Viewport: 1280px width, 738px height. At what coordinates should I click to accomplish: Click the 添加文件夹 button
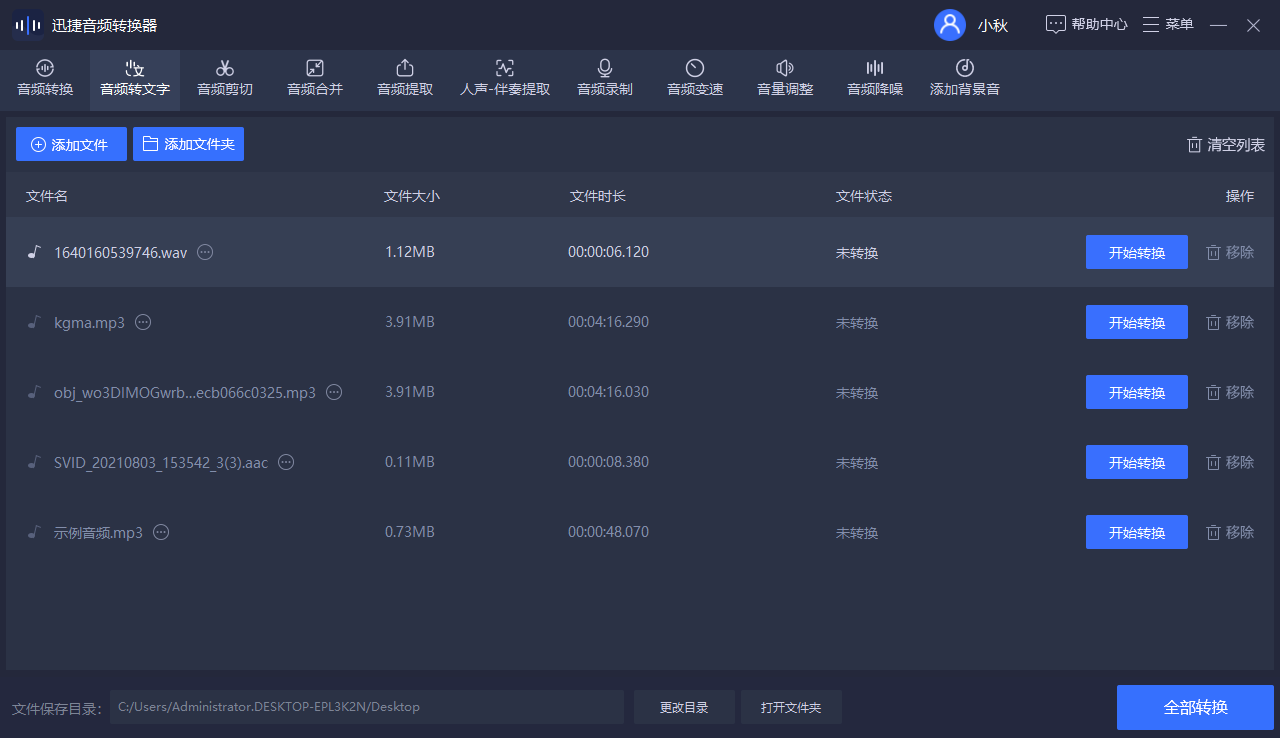188,144
